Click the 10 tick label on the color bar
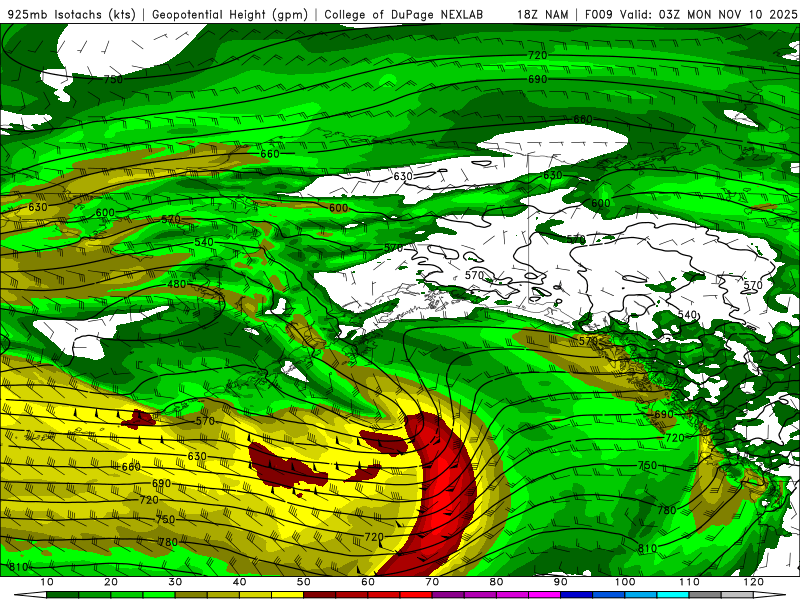This screenshot has width=800, height=600. 46,582
